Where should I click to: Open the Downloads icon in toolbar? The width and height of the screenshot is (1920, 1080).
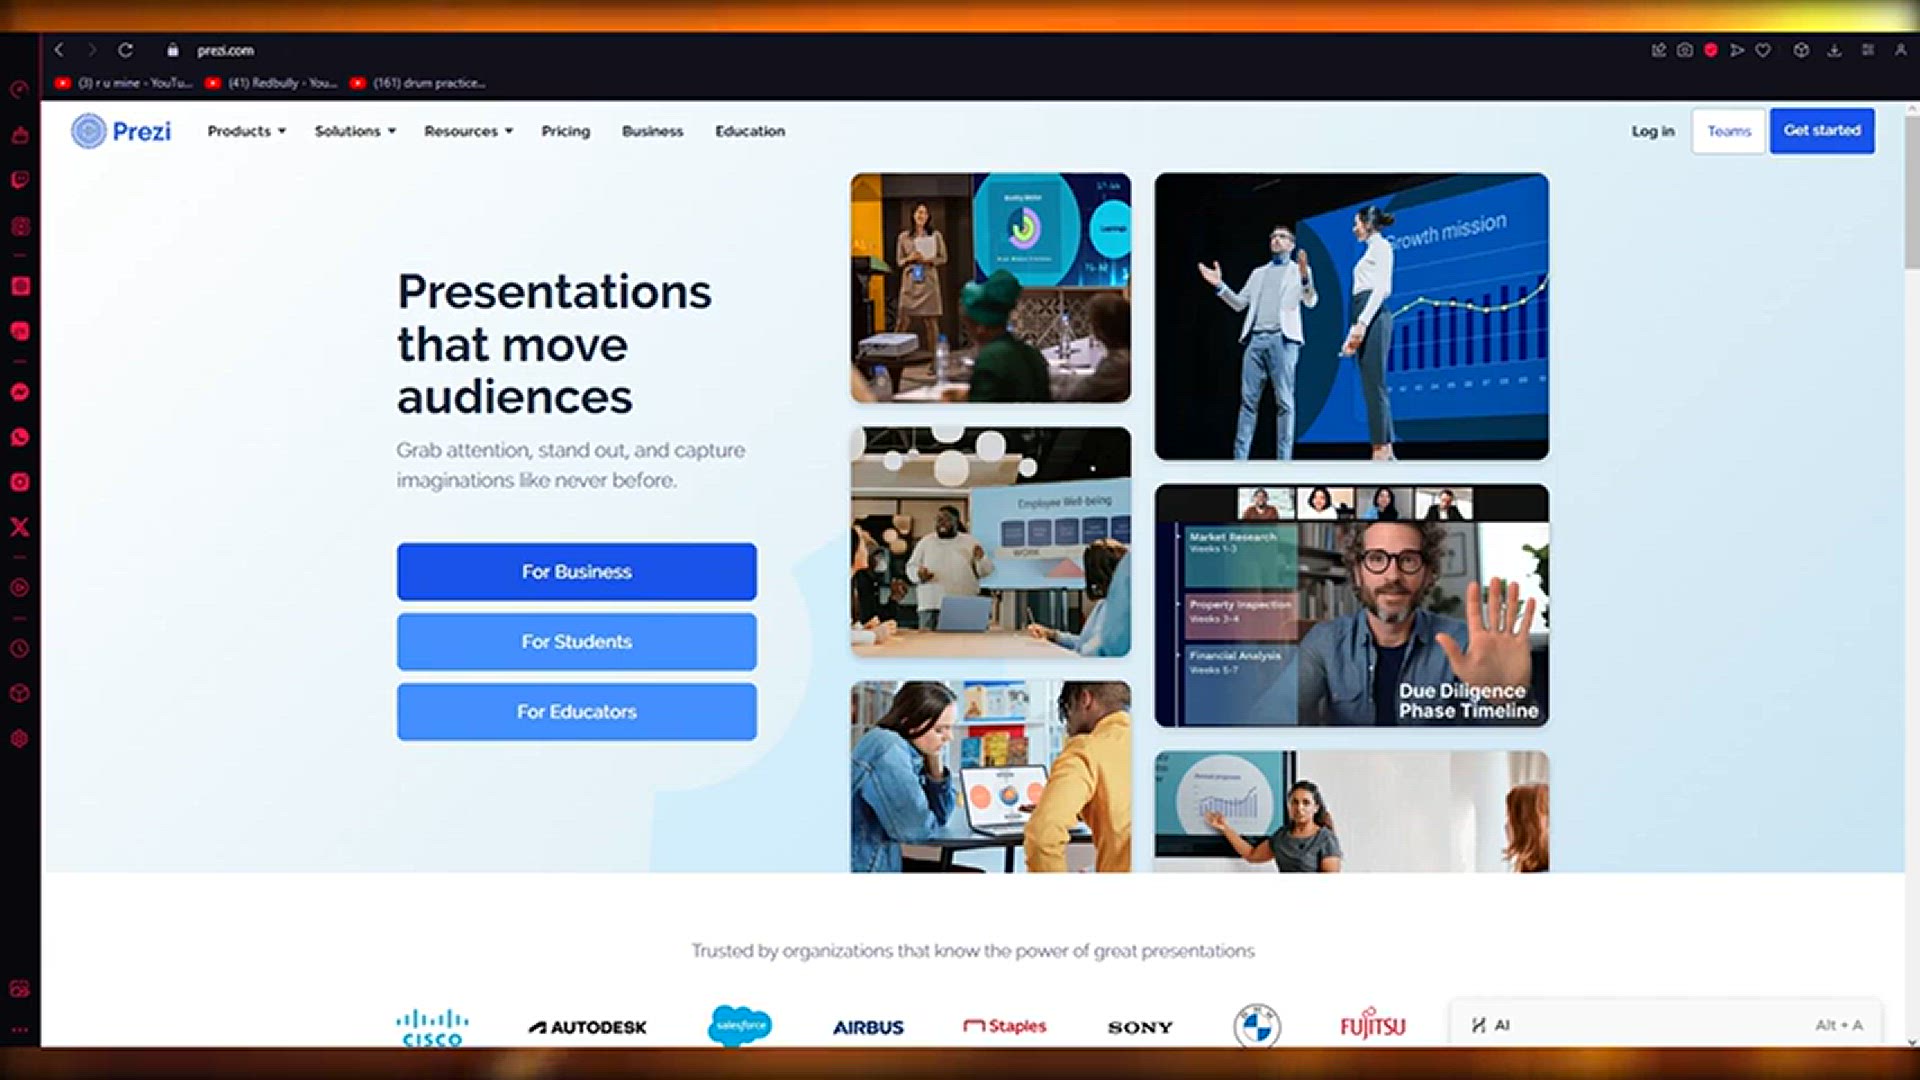pos(1834,50)
